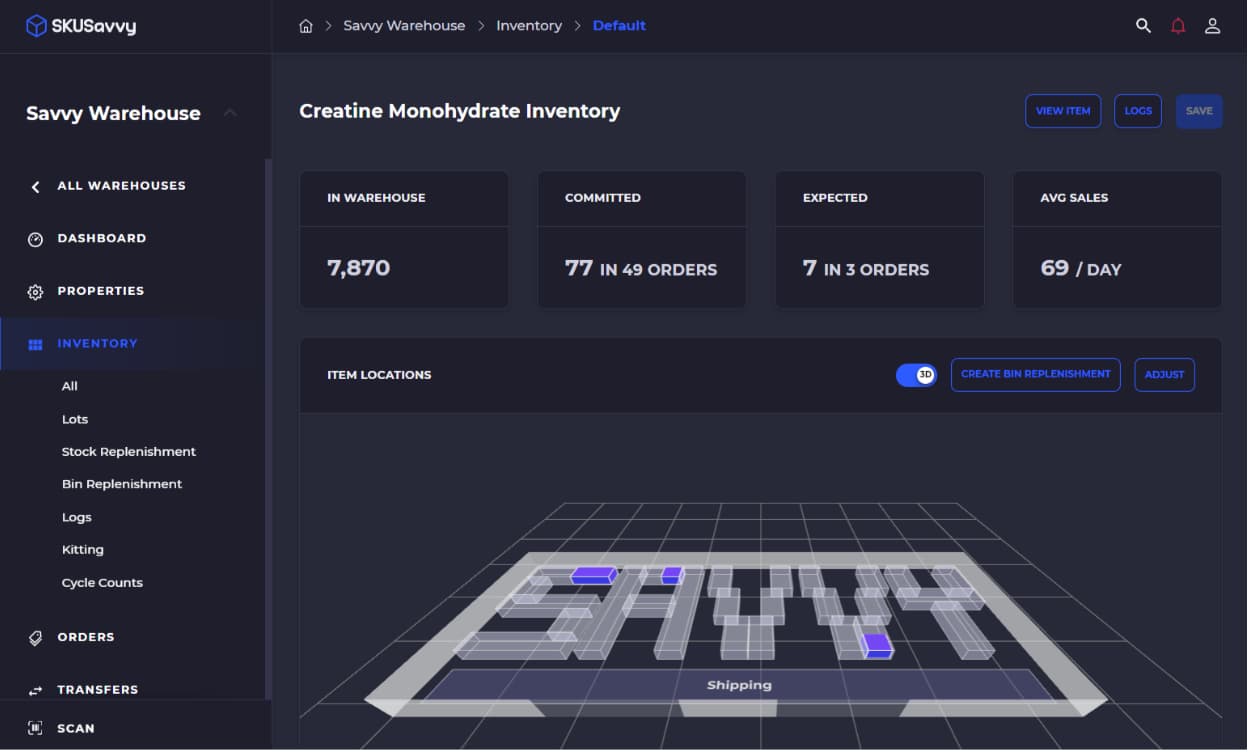Collapse the Inventory sidebar section

coord(97,344)
